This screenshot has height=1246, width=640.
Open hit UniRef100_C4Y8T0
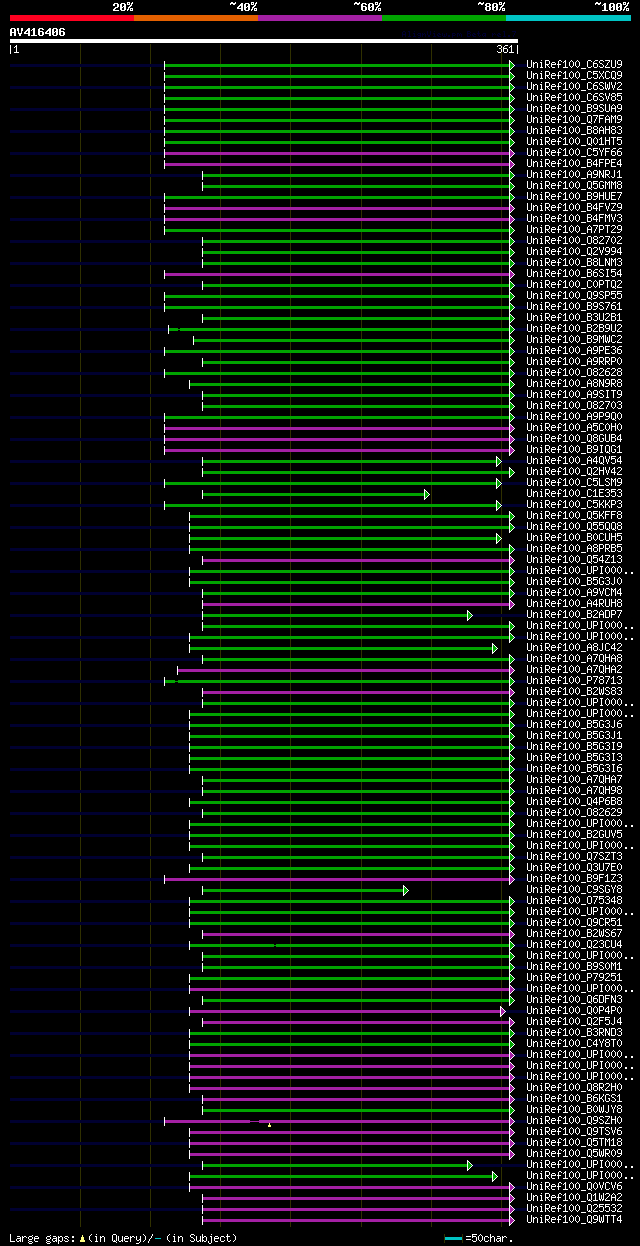[x=574, y=1044]
